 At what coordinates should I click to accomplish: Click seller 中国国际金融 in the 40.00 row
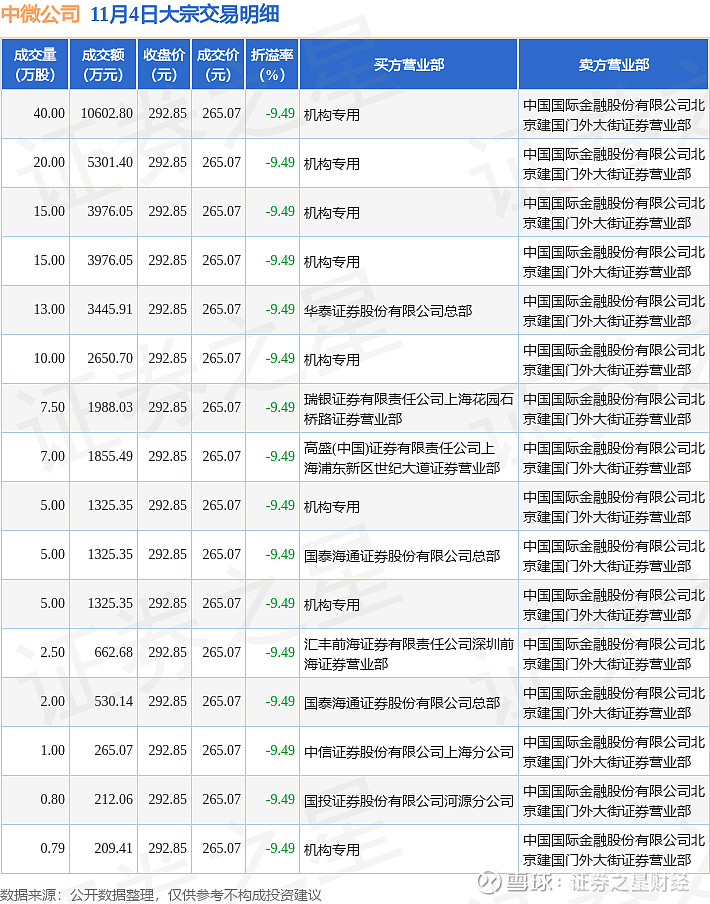pyautogui.click(x=614, y=115)
